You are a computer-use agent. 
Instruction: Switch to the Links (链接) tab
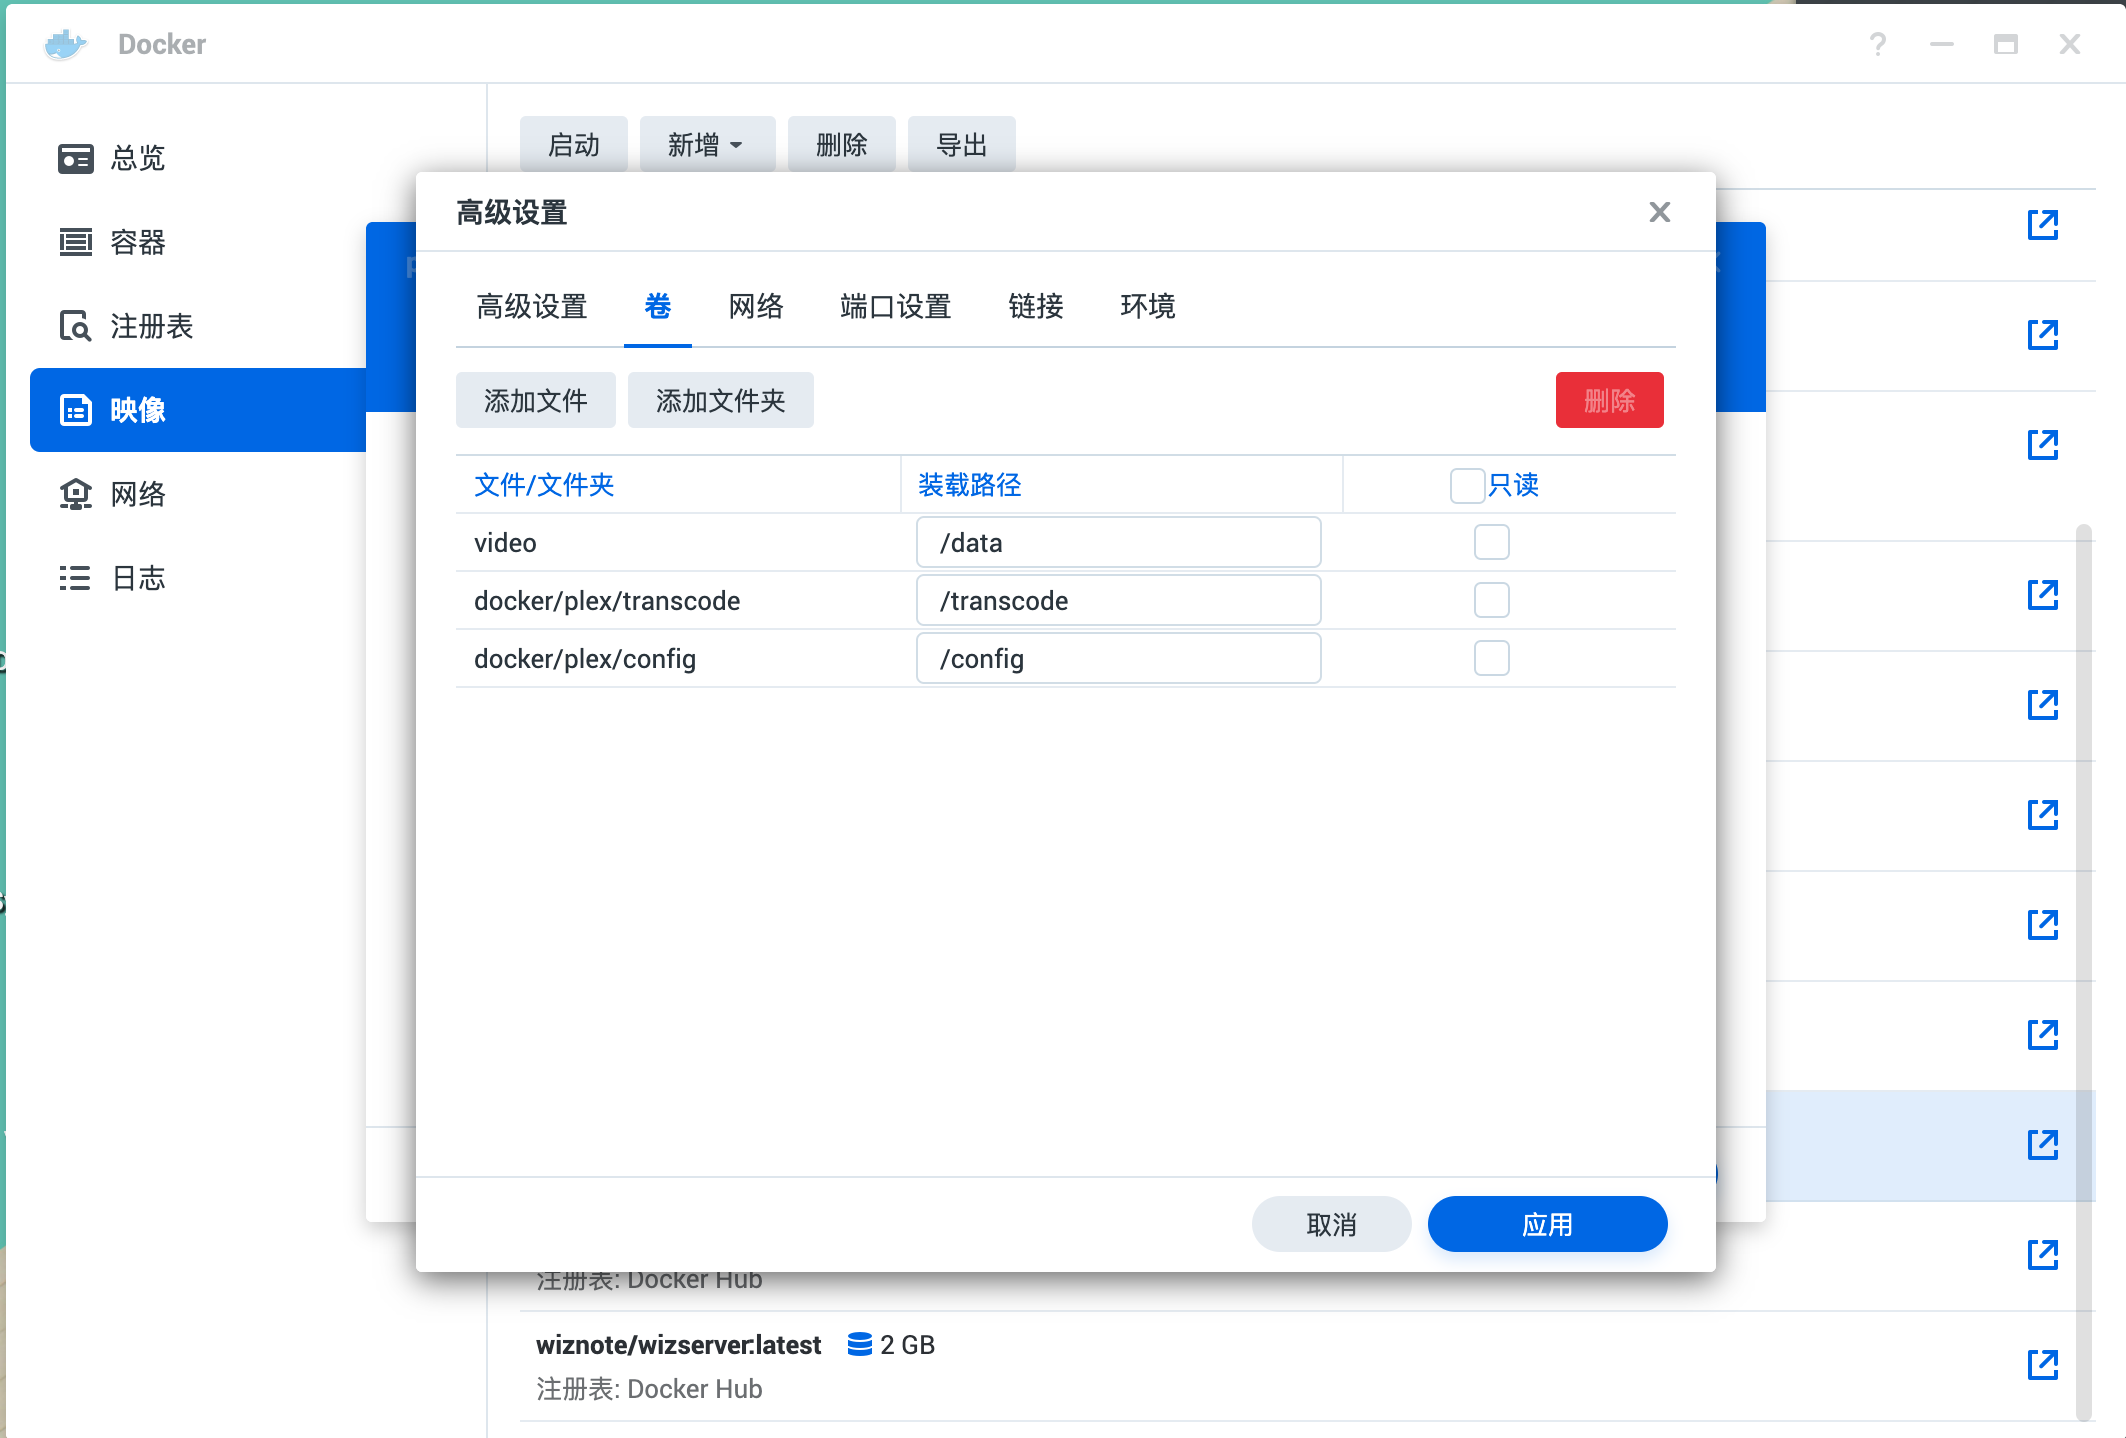[x=1035, y=306]
